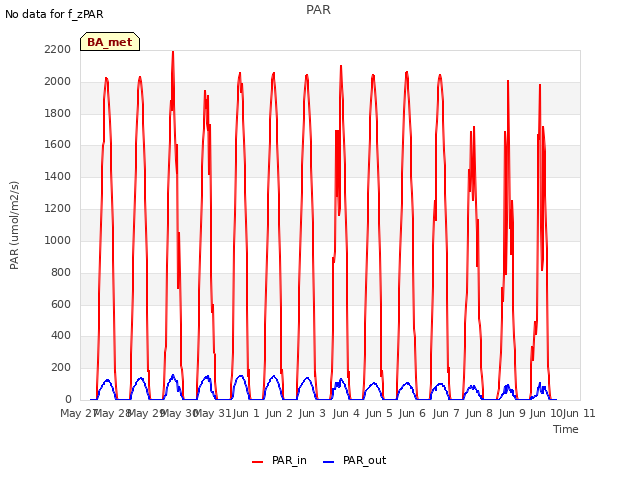This screenshot has height=480, width=640.
Task: Click the 1800 y-axis tick label
Action: tap(58, 113)
